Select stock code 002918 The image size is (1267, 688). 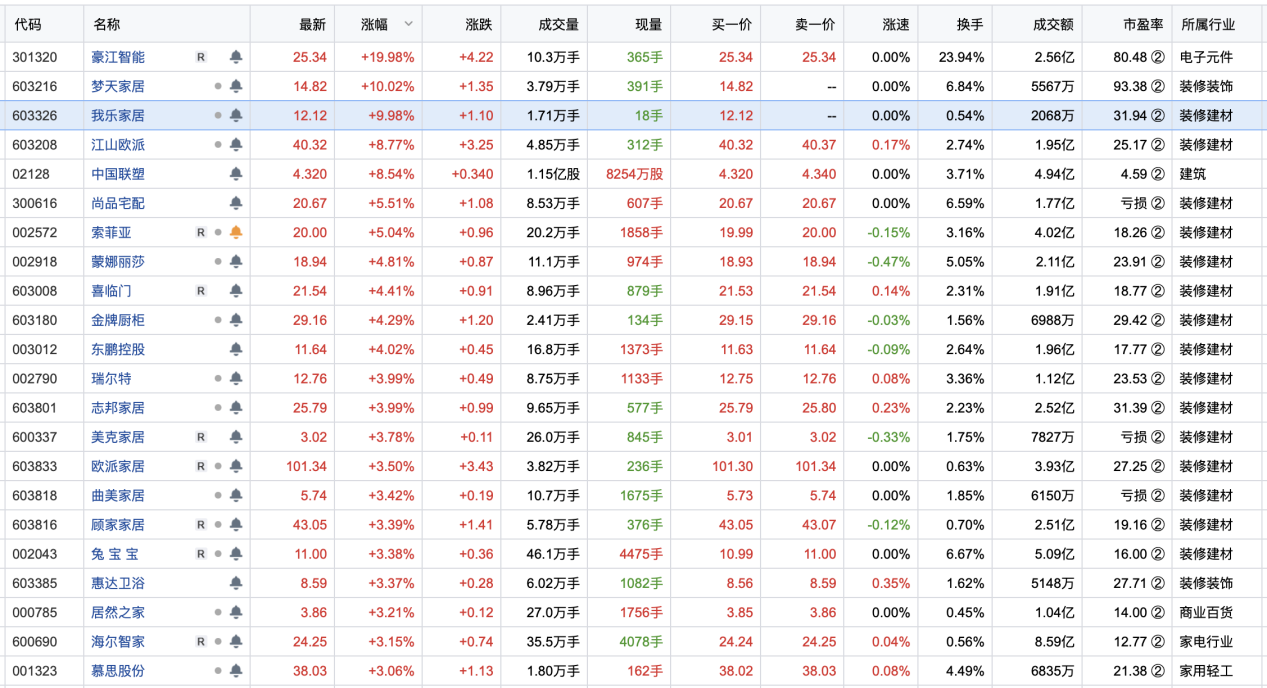[35, 261]
